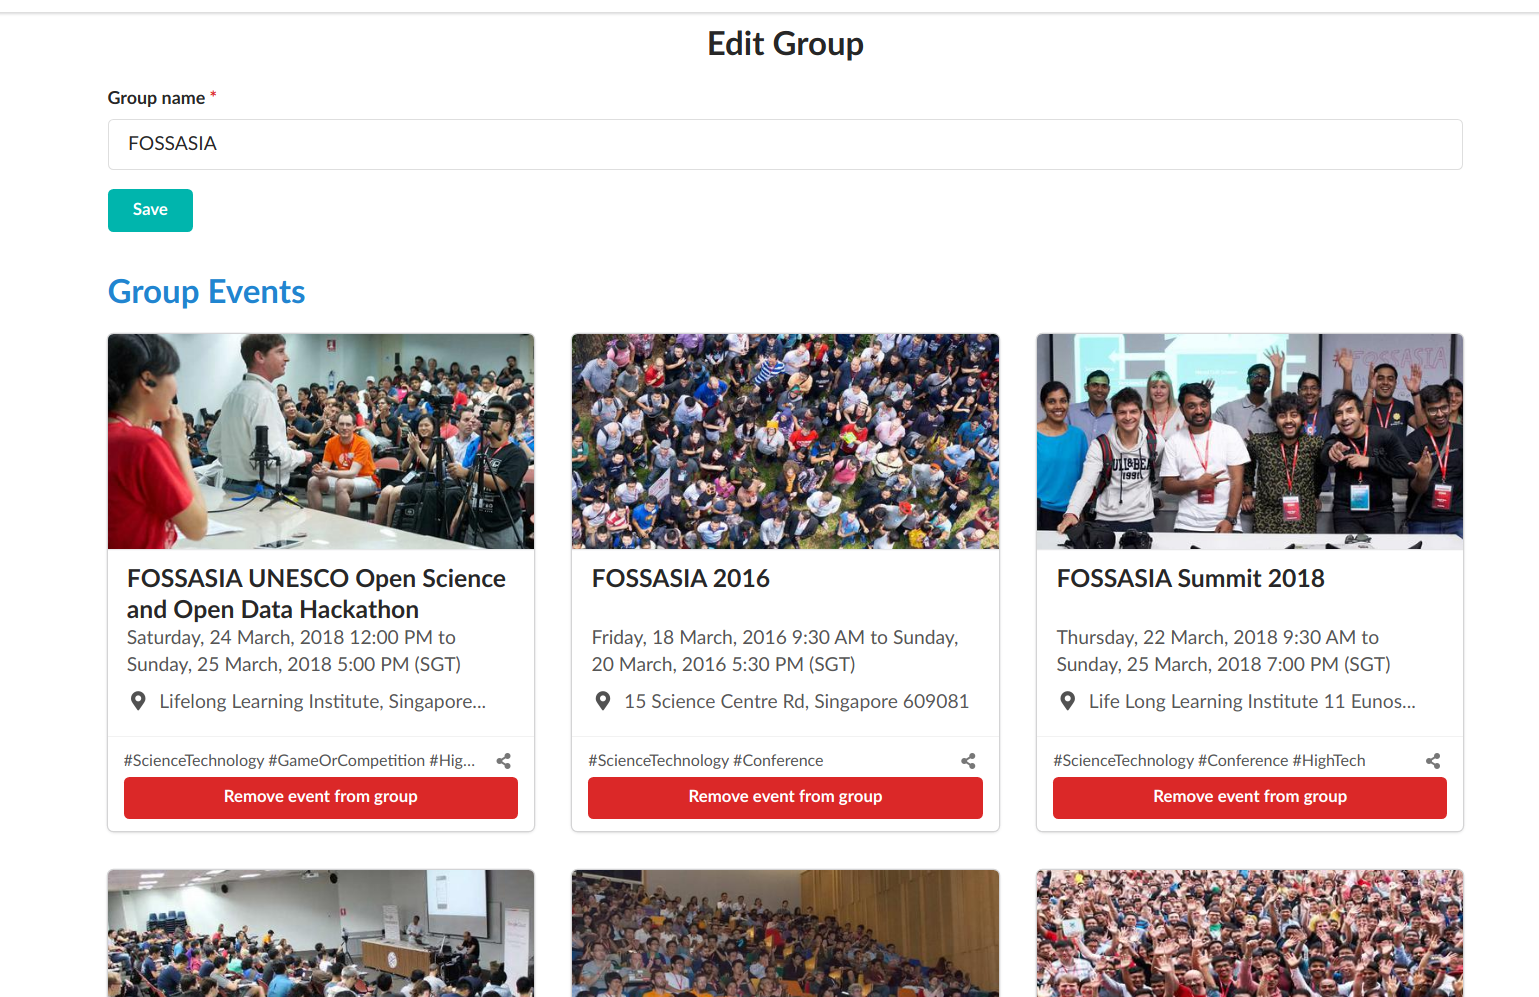Image resolution: width=1539 pixels, height=997 pixels.
Task: Share the FOSSASIA UNESCO Hackathon event
Action: [504, 761]
